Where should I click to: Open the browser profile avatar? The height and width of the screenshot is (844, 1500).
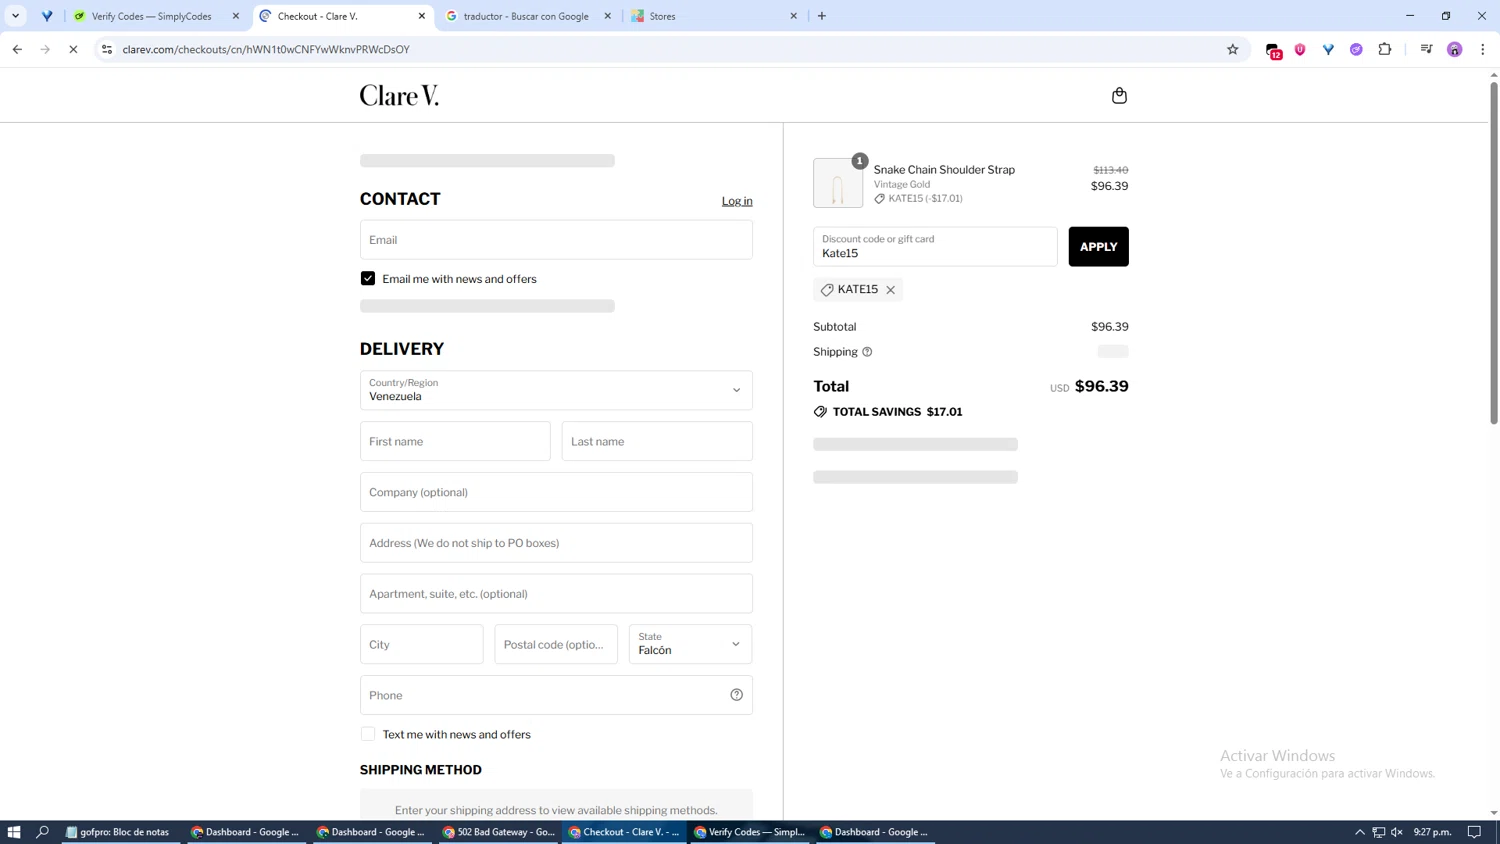[x=1454, y=49]
